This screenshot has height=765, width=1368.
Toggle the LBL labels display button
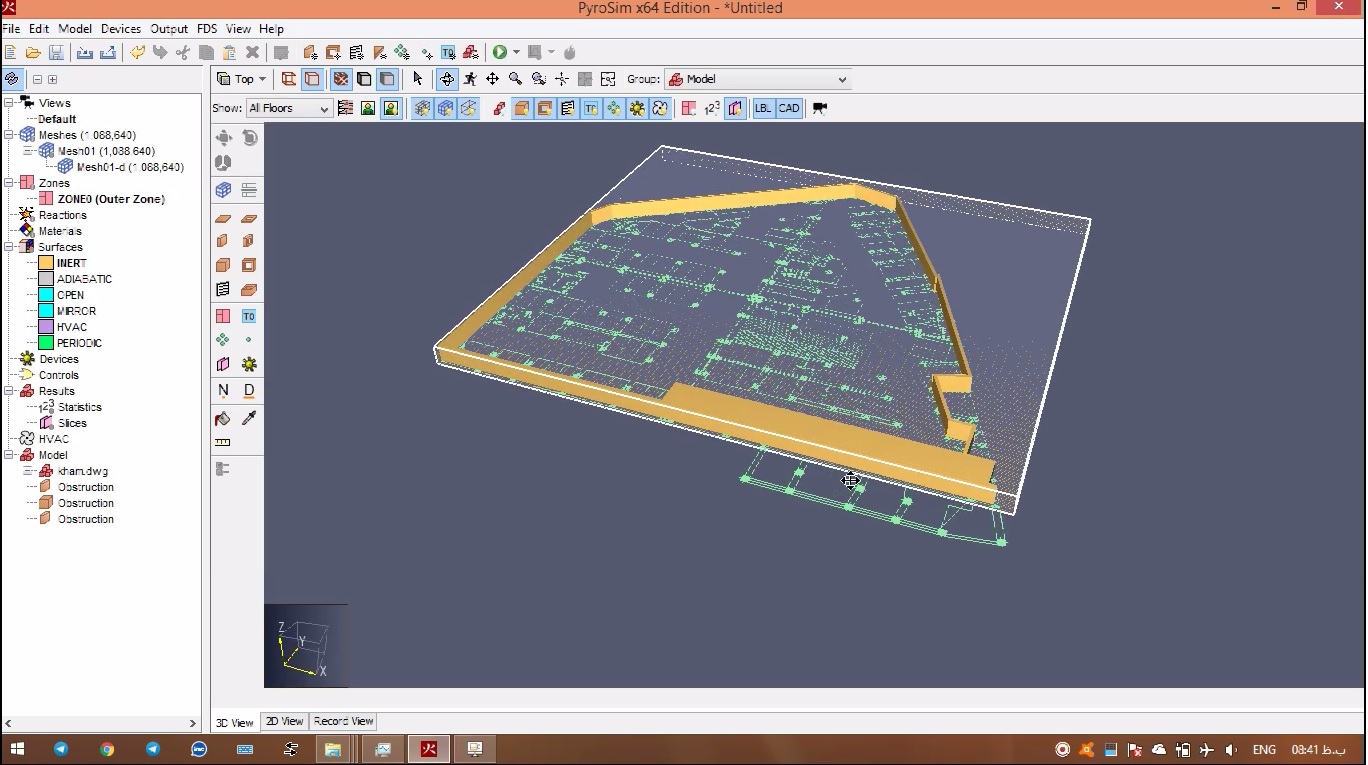pos(763,108)
